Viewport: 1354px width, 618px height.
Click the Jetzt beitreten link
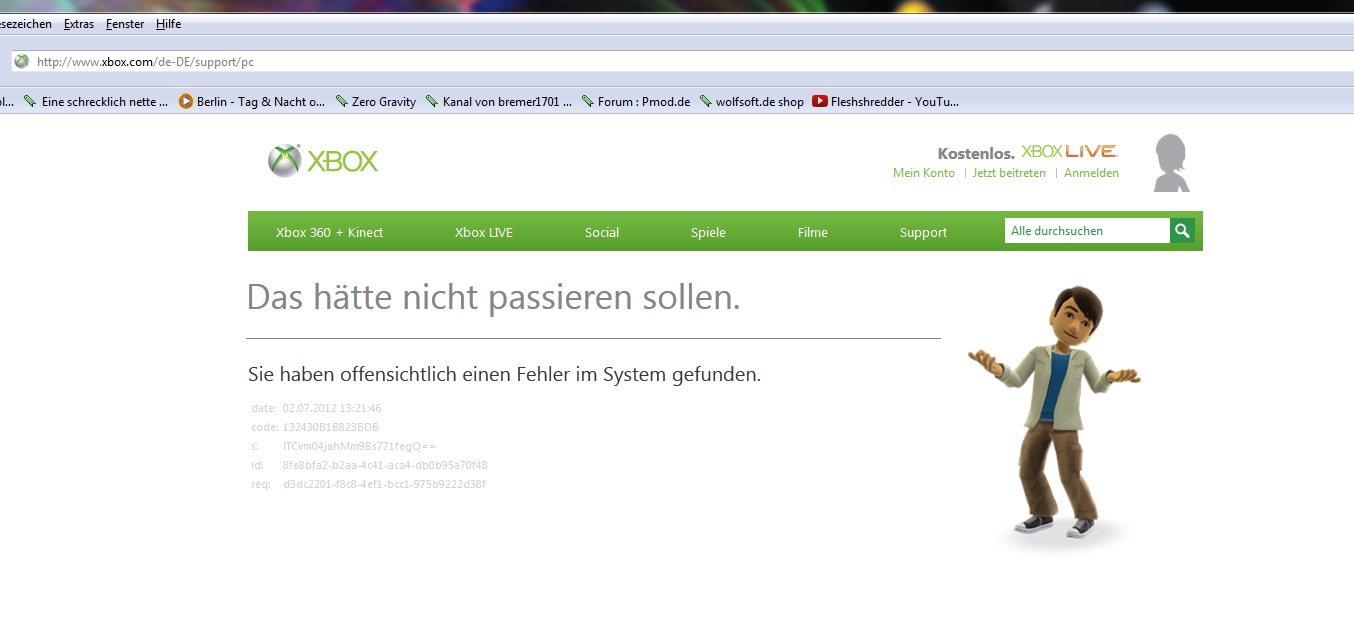click(x=1009, y=173)
